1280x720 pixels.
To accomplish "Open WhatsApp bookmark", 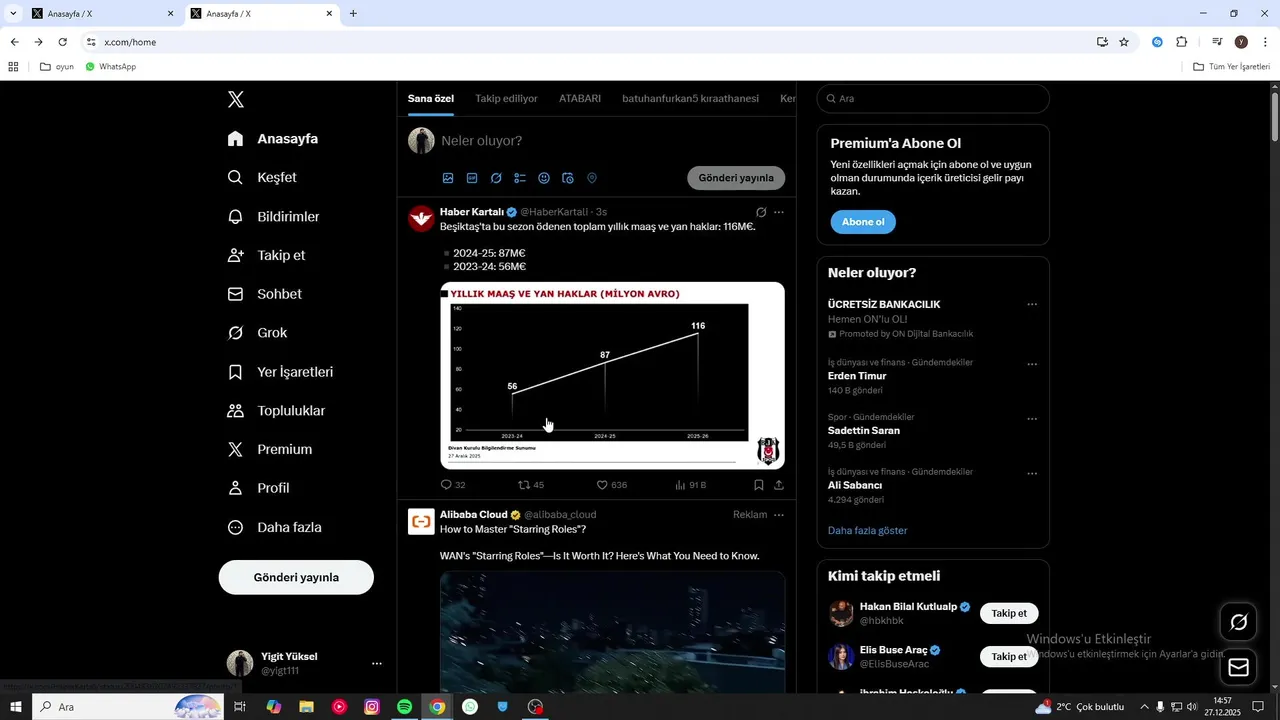I will pos(110,67).
